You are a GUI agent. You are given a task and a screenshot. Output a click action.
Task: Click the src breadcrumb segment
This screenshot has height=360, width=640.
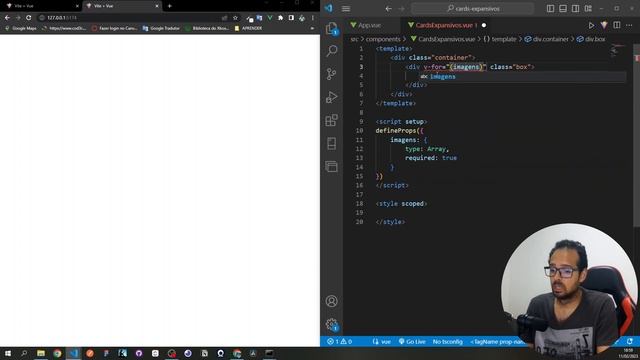point(354,39)
